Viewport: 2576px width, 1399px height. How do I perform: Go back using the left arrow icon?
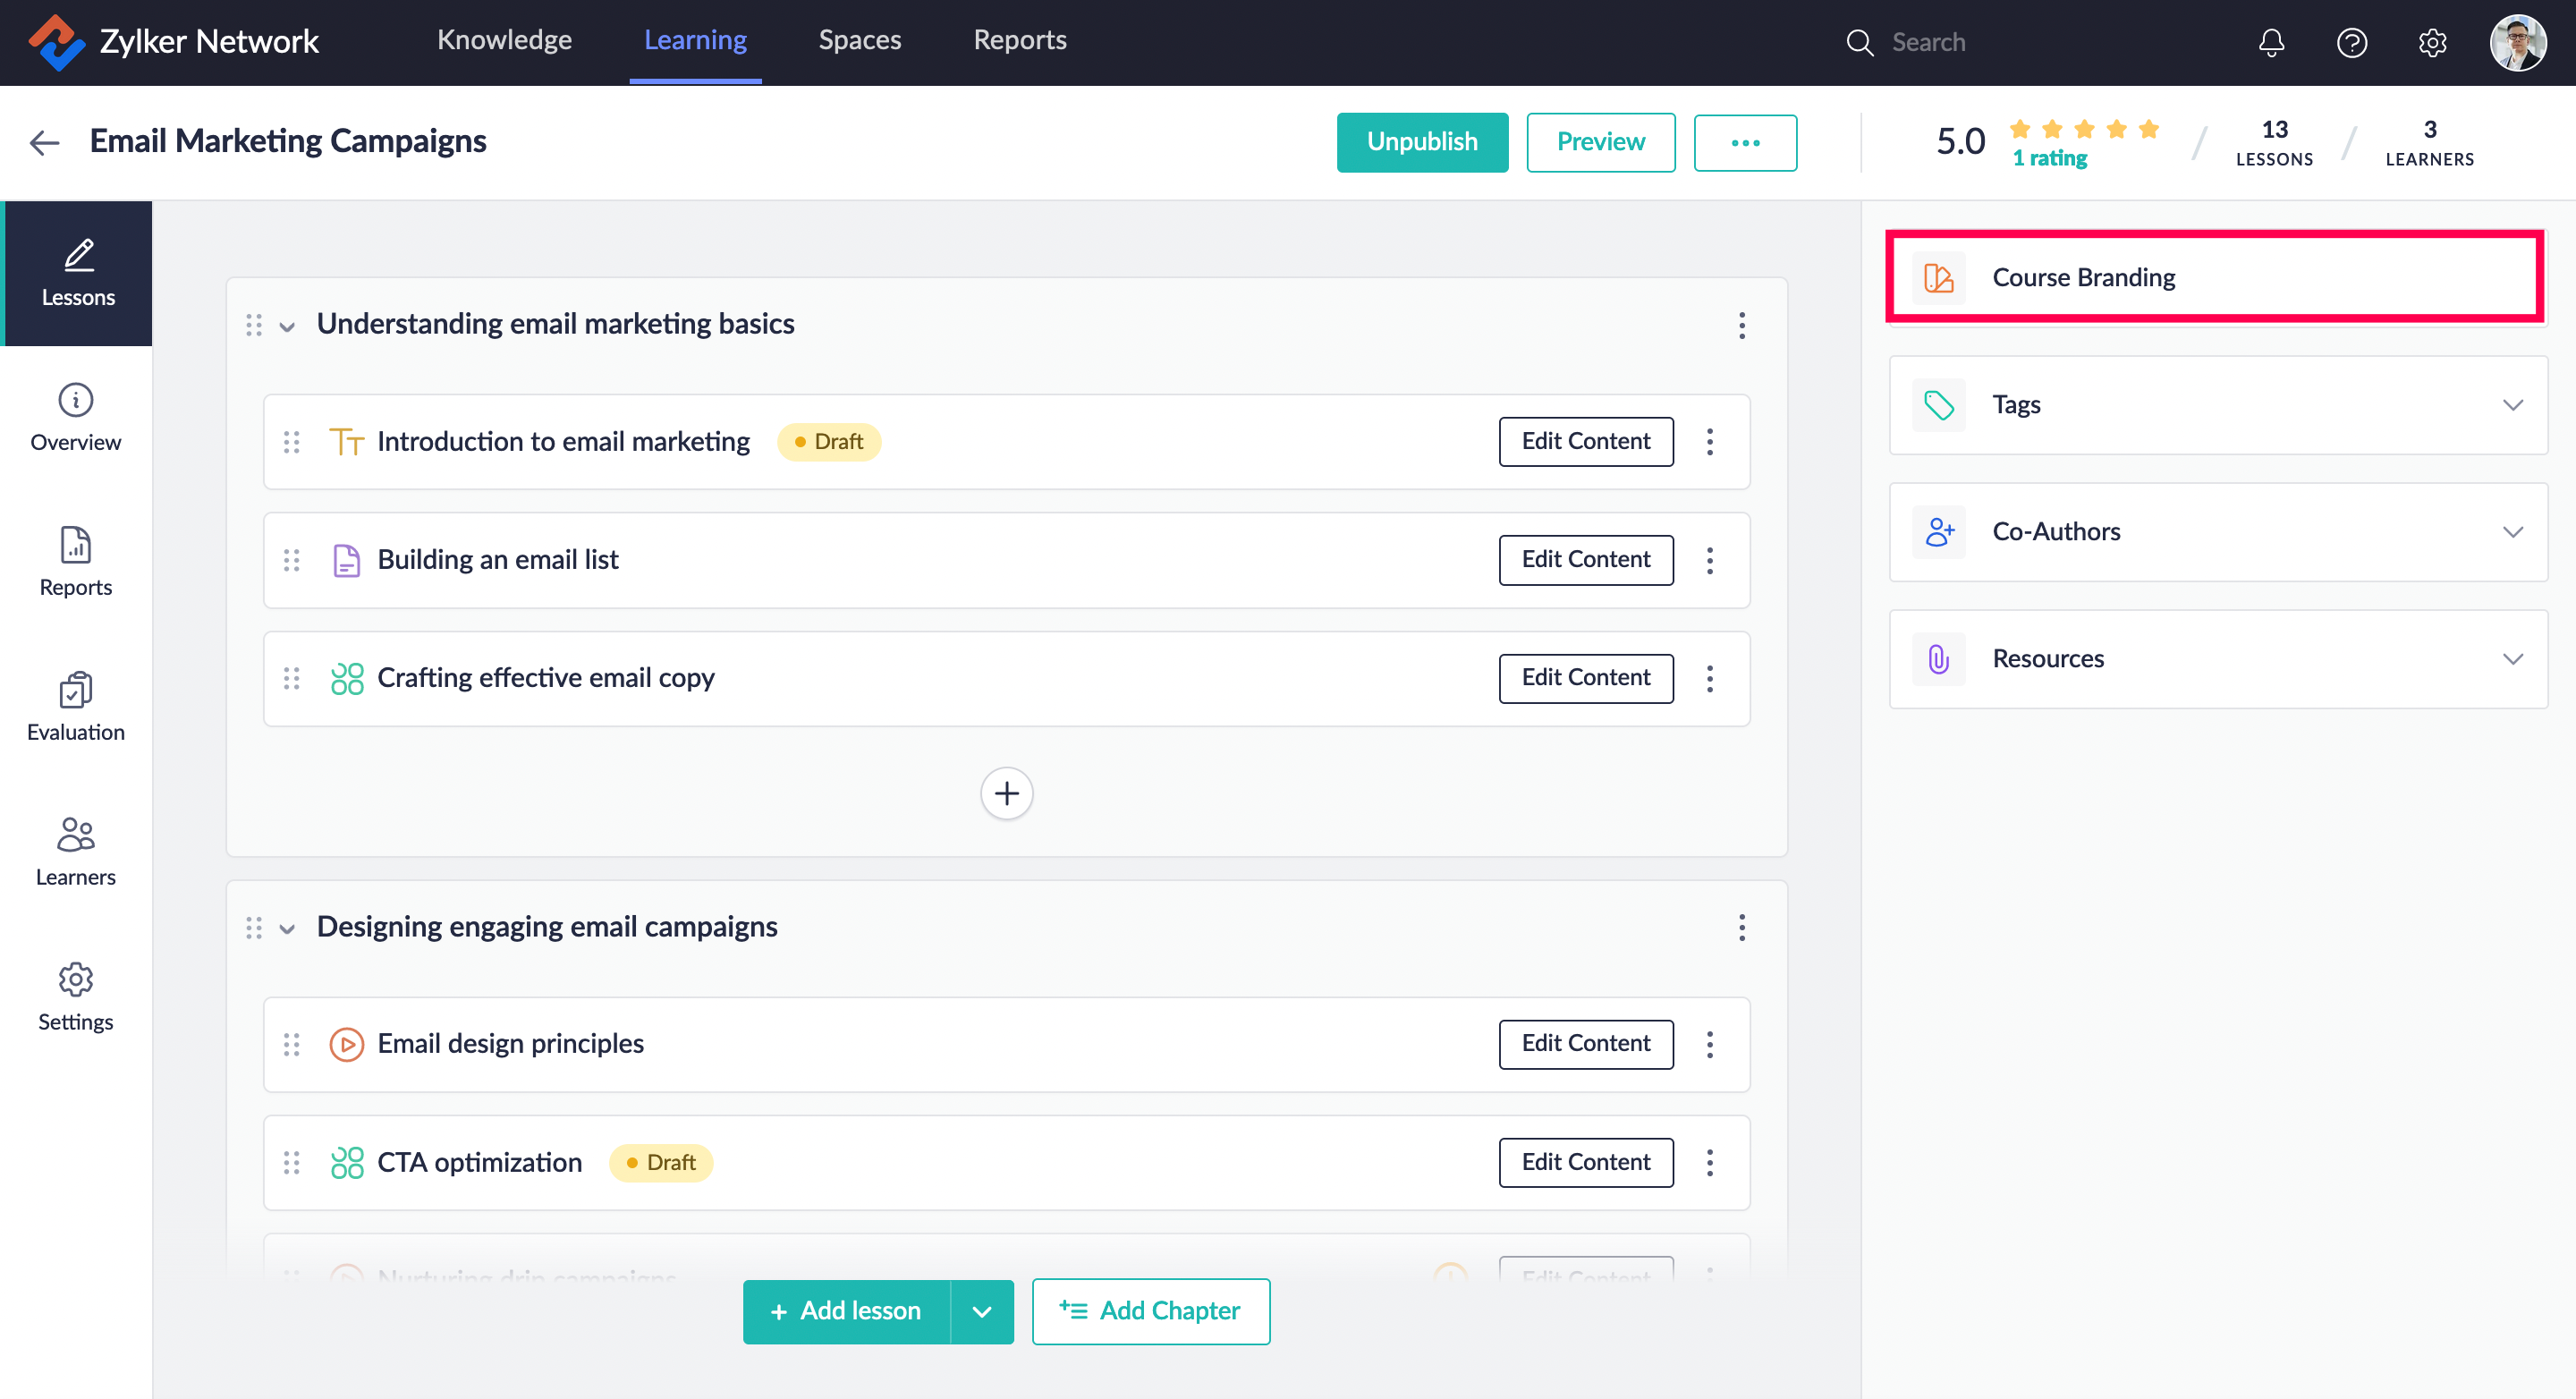click(44, 142)
